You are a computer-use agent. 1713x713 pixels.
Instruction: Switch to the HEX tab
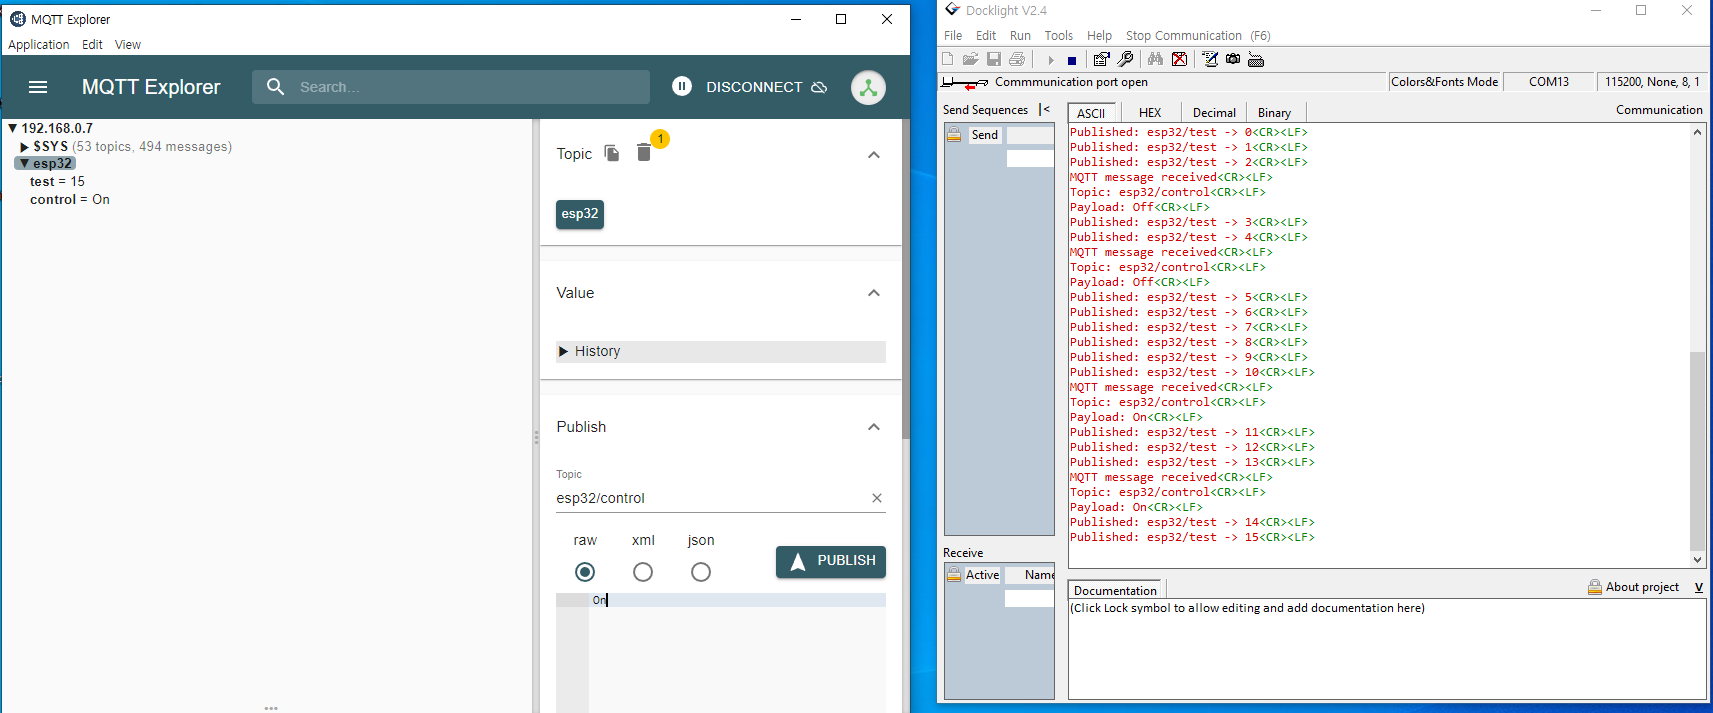(1150, 113)
